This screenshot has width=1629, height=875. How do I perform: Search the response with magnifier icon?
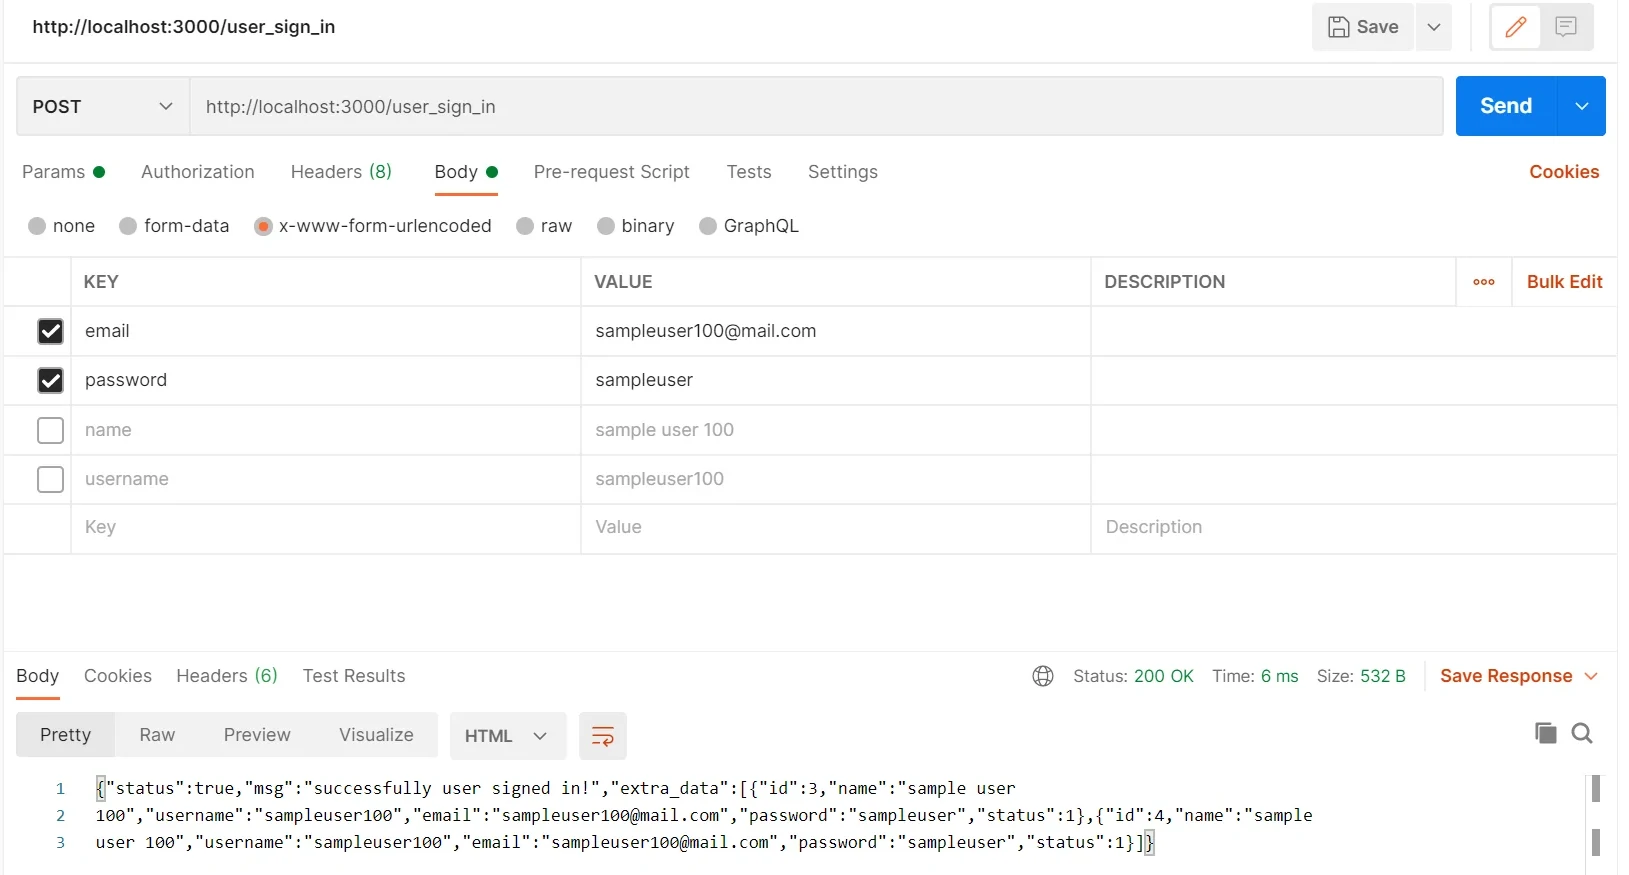pos(1582,733)
